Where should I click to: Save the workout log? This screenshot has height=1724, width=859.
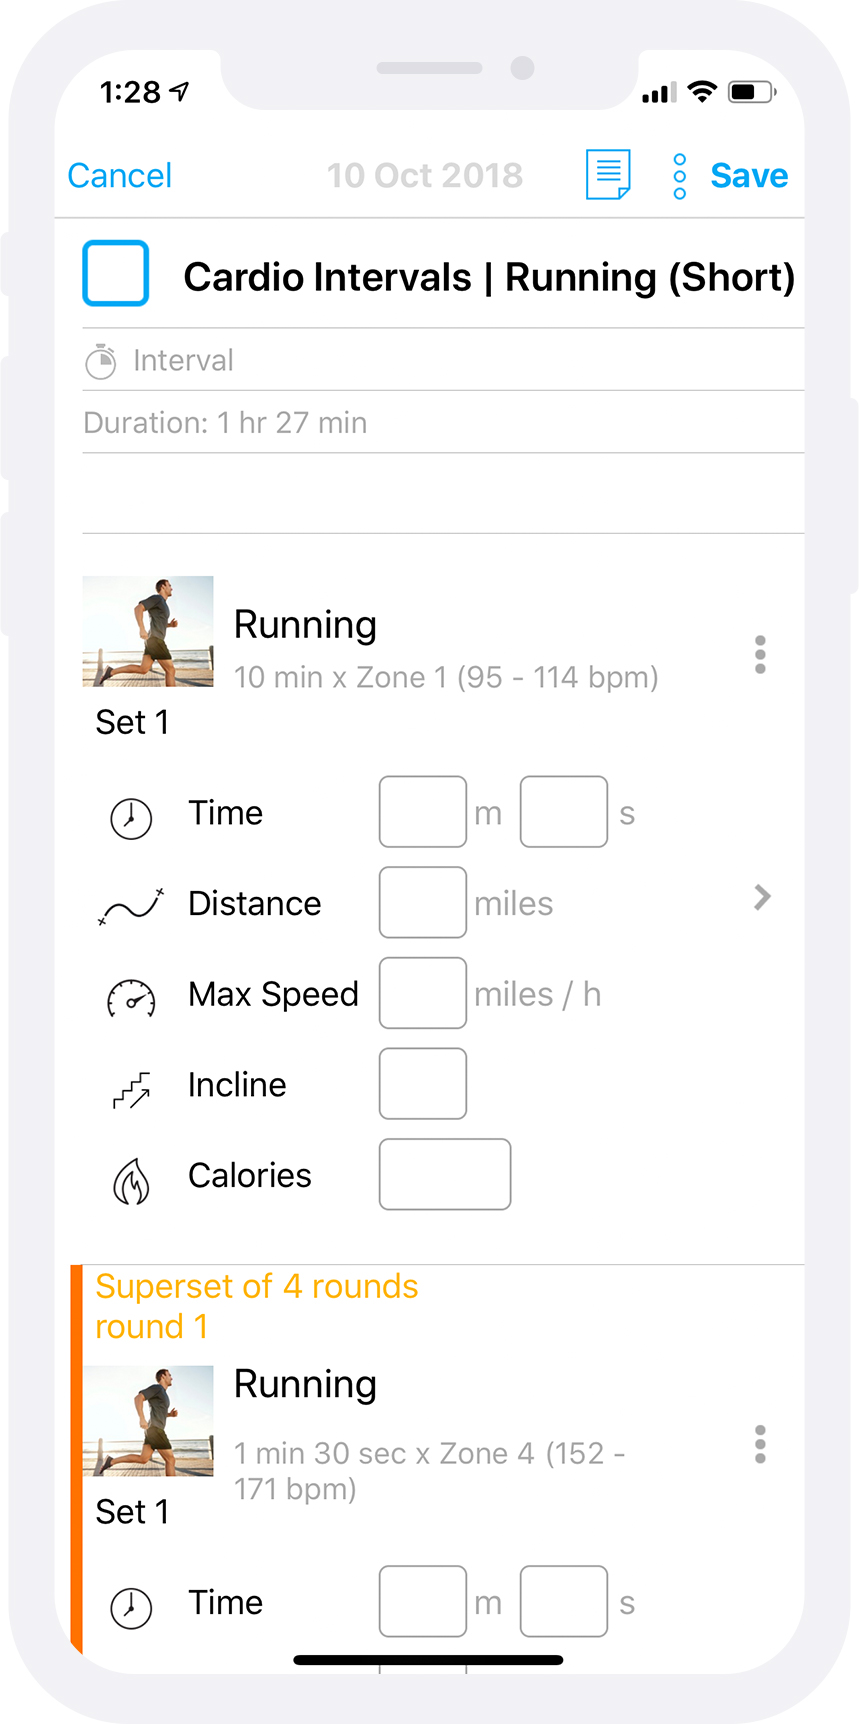pyautogui.click(x=749, y=176)
